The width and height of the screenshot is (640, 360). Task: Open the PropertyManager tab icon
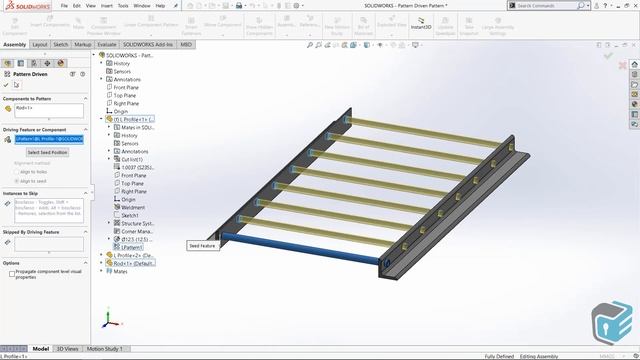tap(20, 63)
